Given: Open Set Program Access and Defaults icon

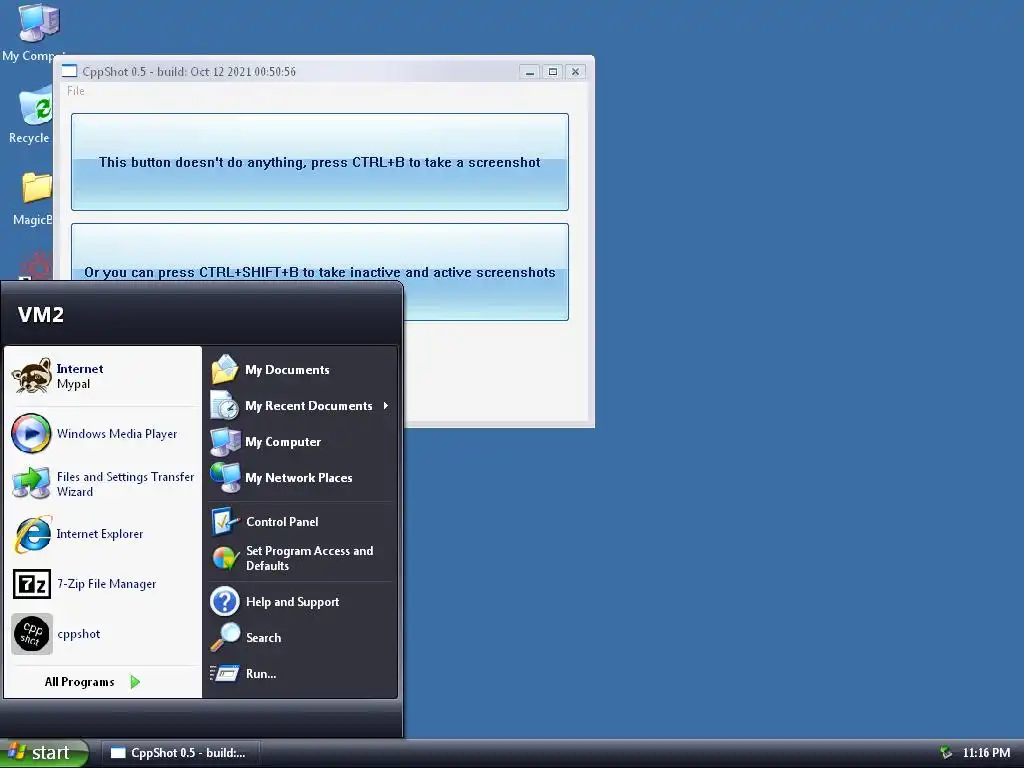Looking at the screenshot, I should (225, 558).
